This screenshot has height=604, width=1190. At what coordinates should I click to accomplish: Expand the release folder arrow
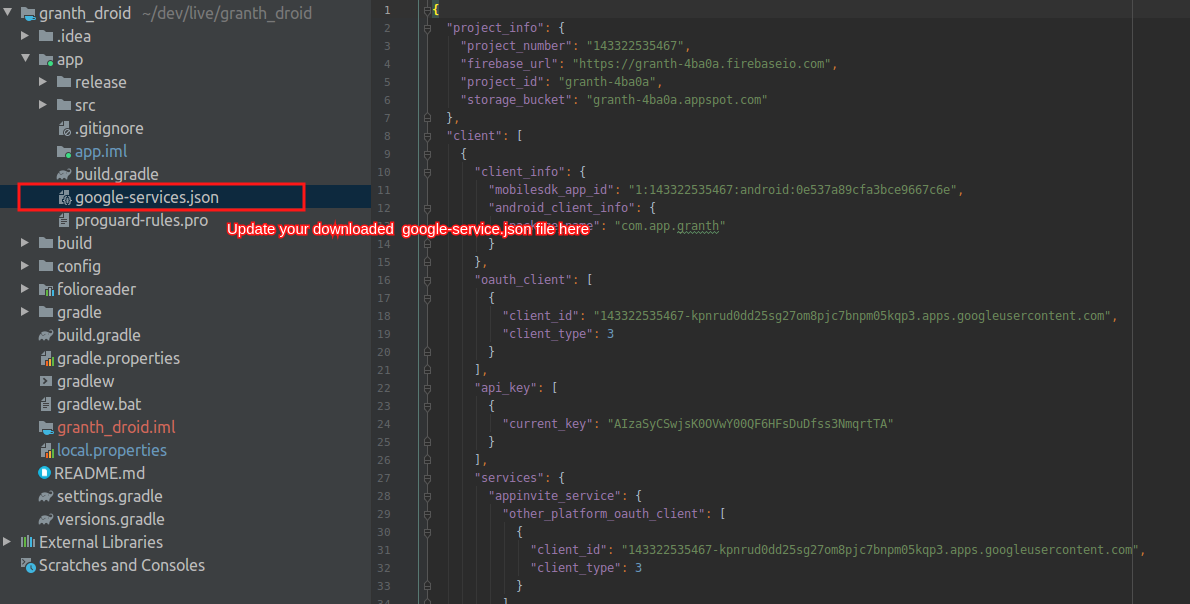(x=43, y=82)
